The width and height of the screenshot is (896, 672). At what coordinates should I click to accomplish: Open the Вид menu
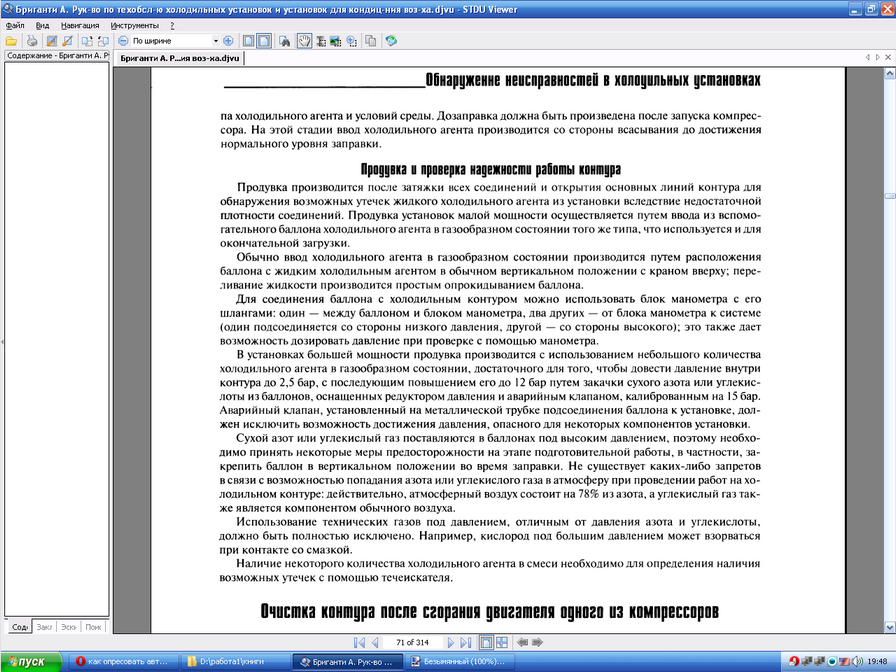pos(42,26)
